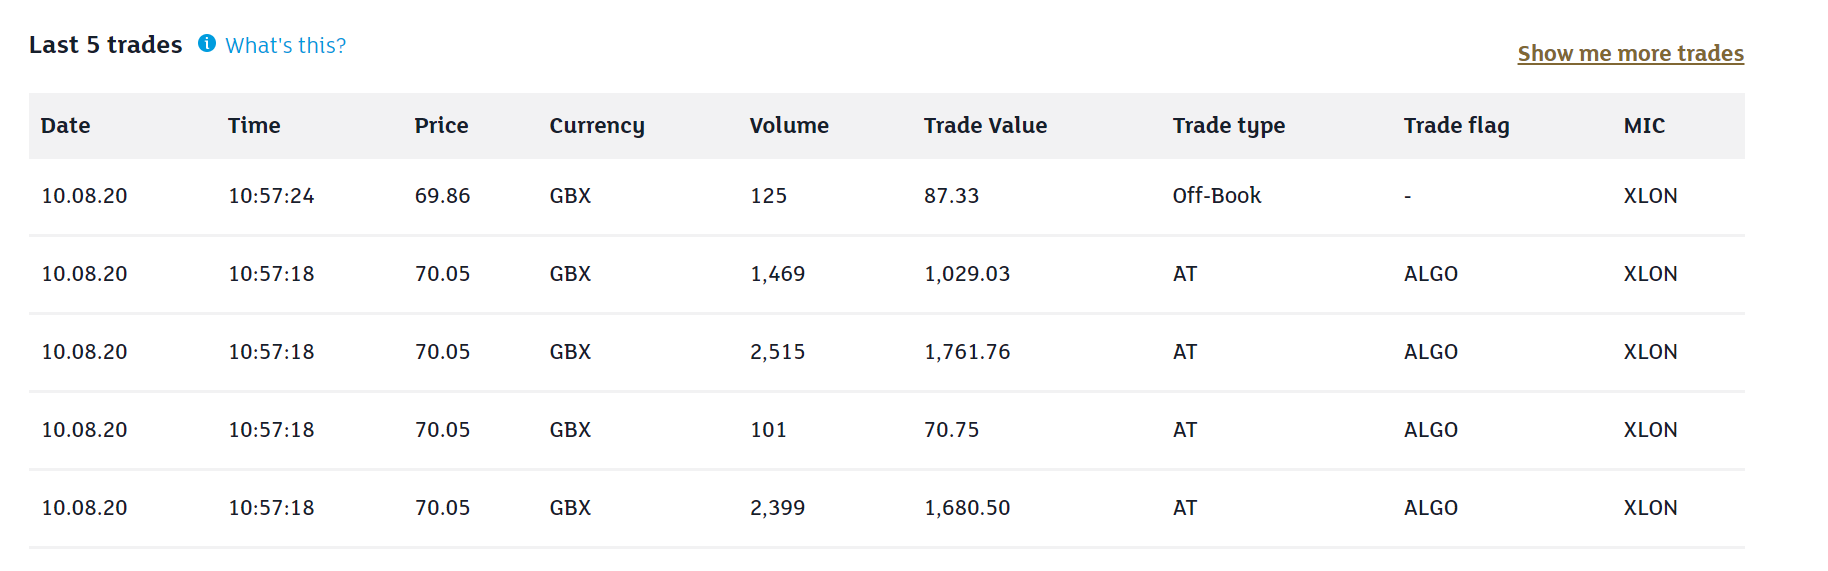The image size is (1828, 571).
Task: Click the 101 volume cell
Action: pyautogui.click(x=768, y=430)
